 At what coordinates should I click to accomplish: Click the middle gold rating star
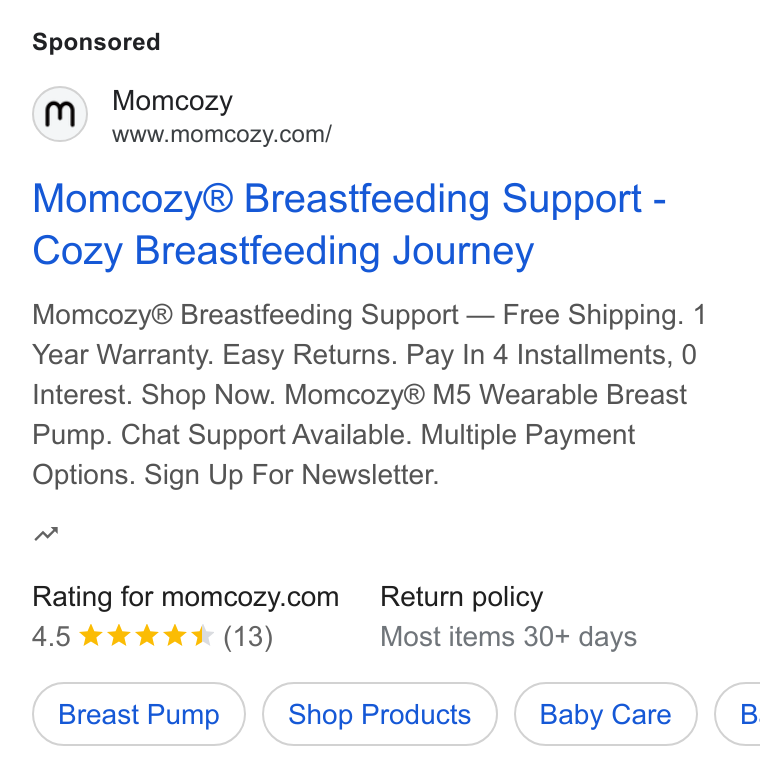pos(147,636)
